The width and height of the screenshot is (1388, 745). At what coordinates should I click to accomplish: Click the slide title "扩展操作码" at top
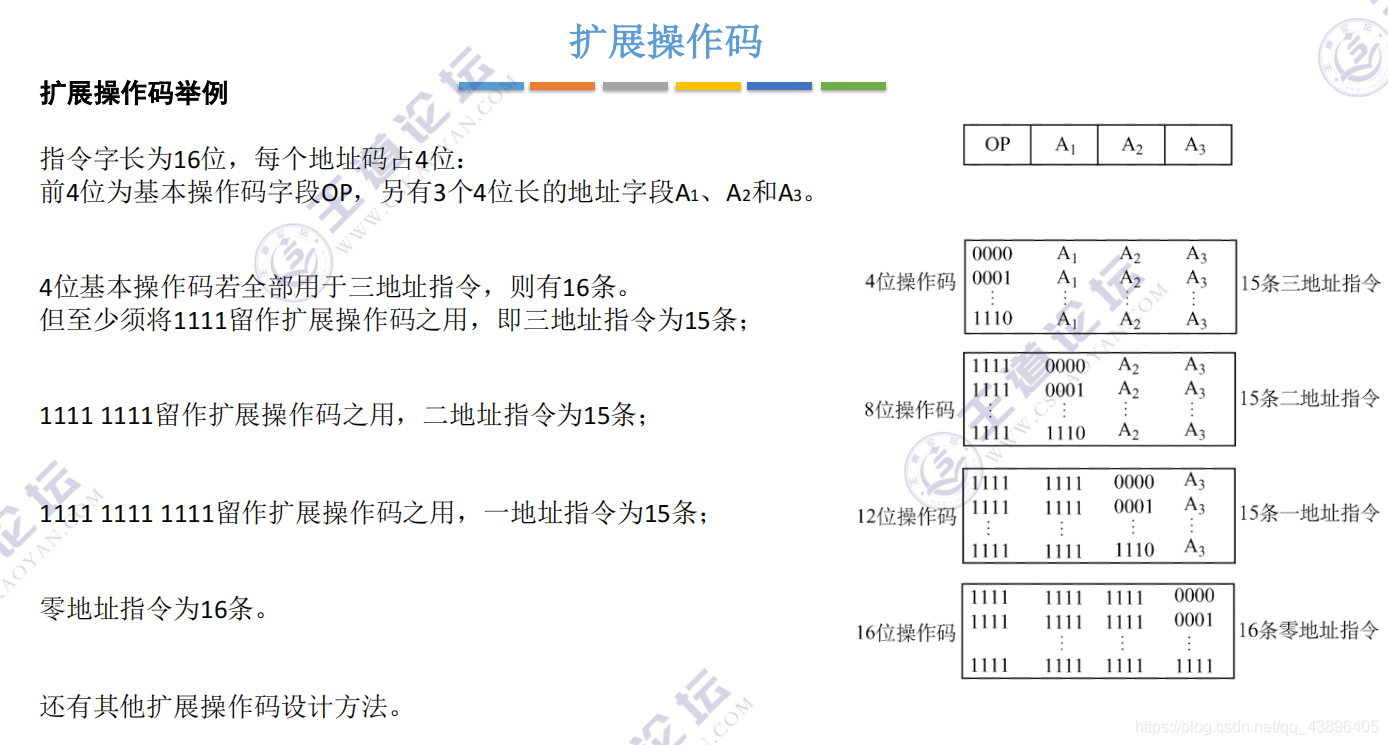[x=666, y=41]
